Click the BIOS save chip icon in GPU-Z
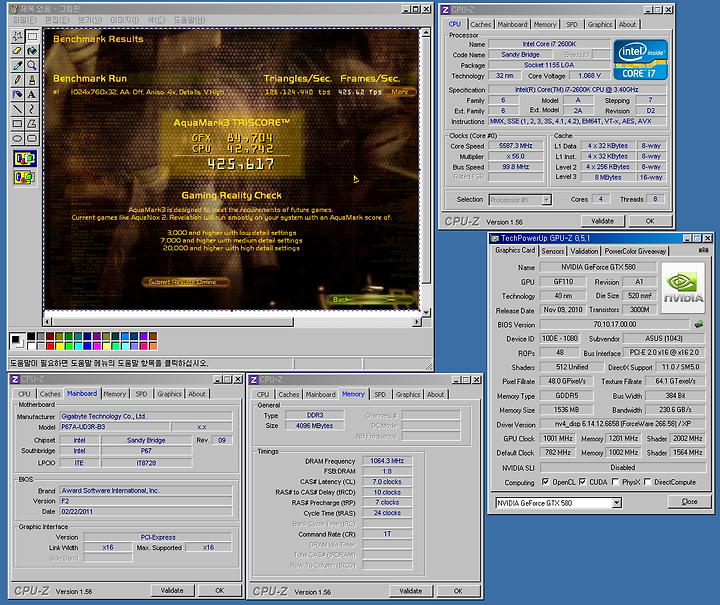 pos(699,324)
